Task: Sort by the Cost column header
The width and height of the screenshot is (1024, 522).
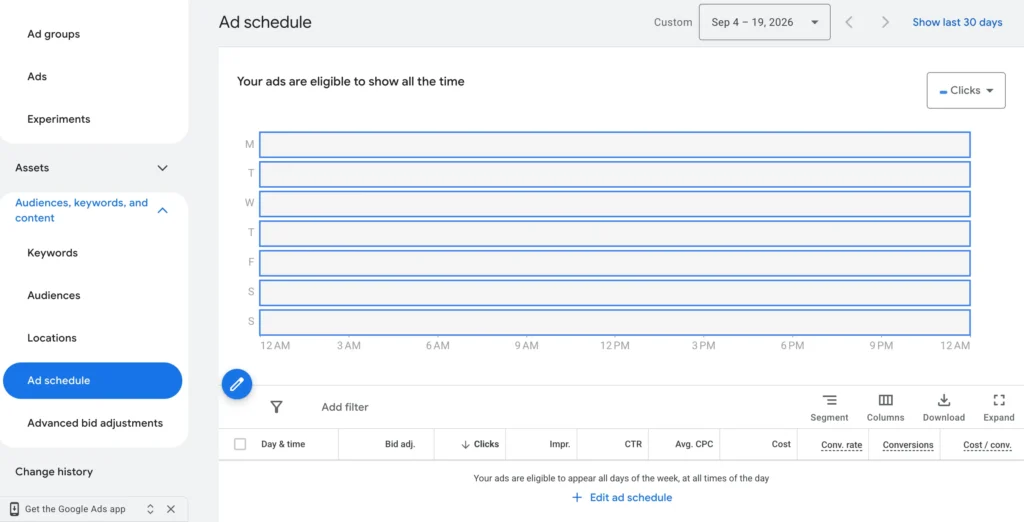Action: coord(781,444)
